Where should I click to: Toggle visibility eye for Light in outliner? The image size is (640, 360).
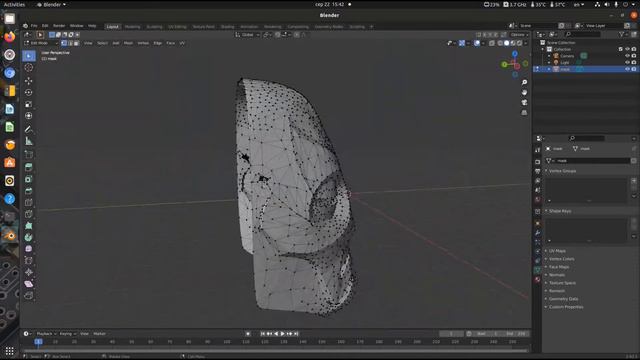(627, 62)
